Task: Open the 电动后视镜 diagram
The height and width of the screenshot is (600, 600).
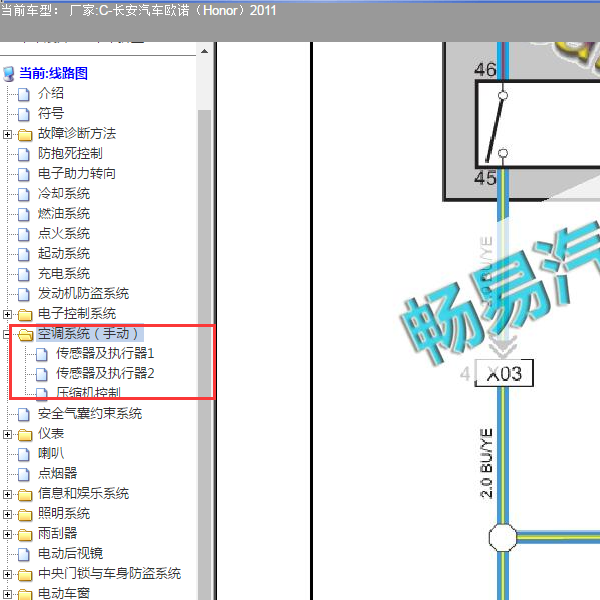Action: click(x=70, y=553)
